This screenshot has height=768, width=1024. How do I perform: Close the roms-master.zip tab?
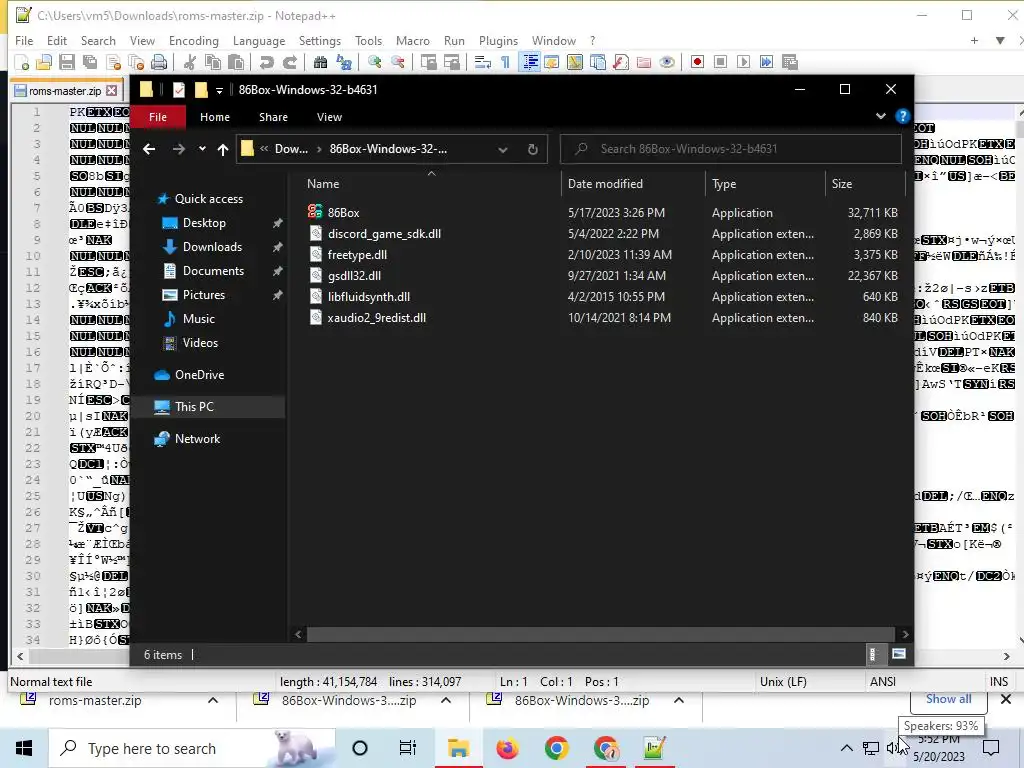[x=112, y=91]
